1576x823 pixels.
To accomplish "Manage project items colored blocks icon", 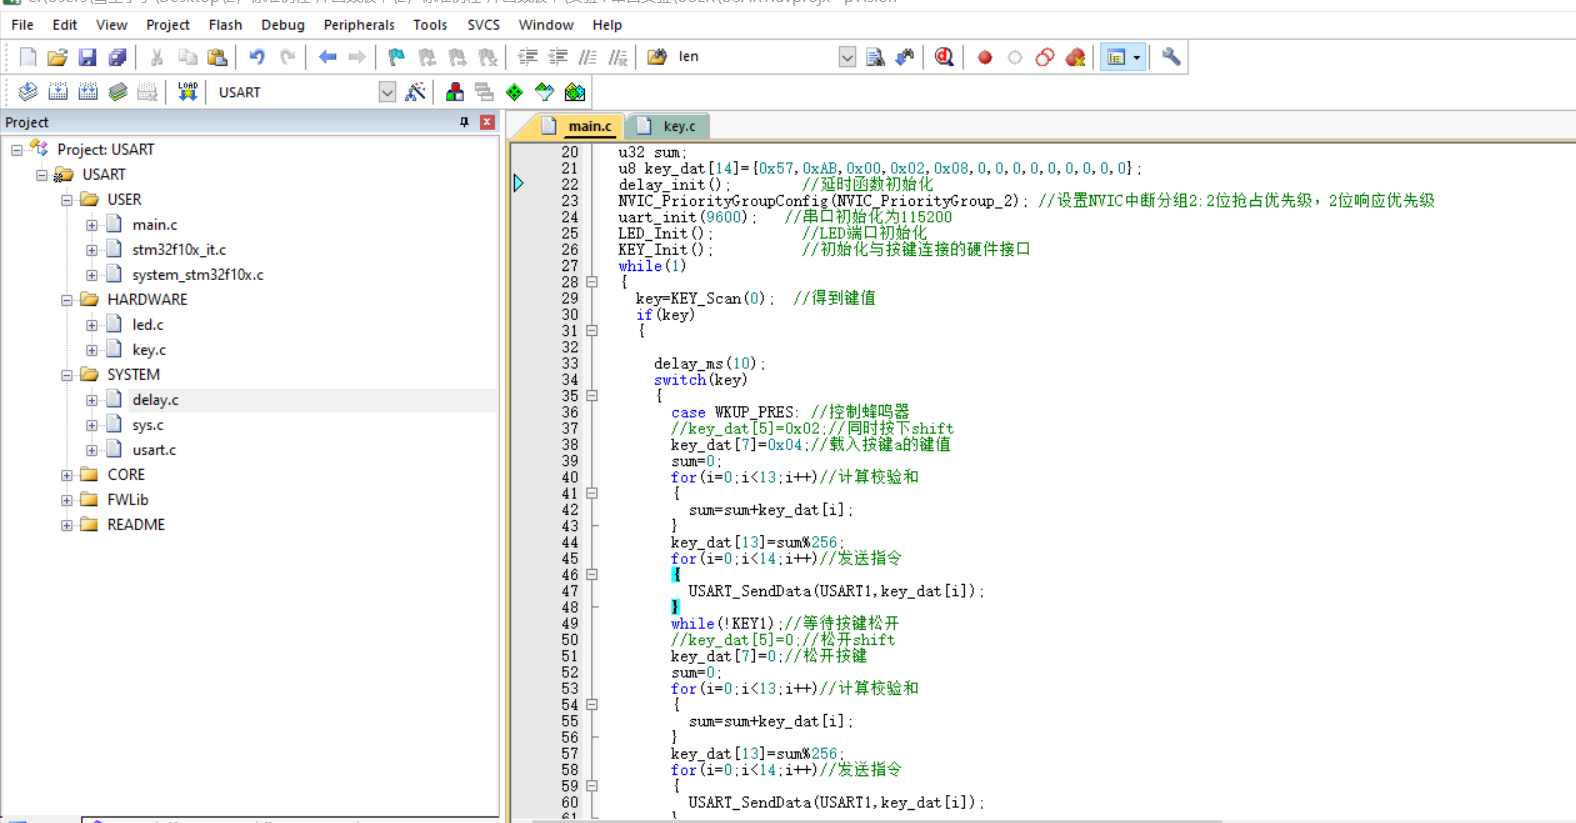I will (x=455, y=92).
